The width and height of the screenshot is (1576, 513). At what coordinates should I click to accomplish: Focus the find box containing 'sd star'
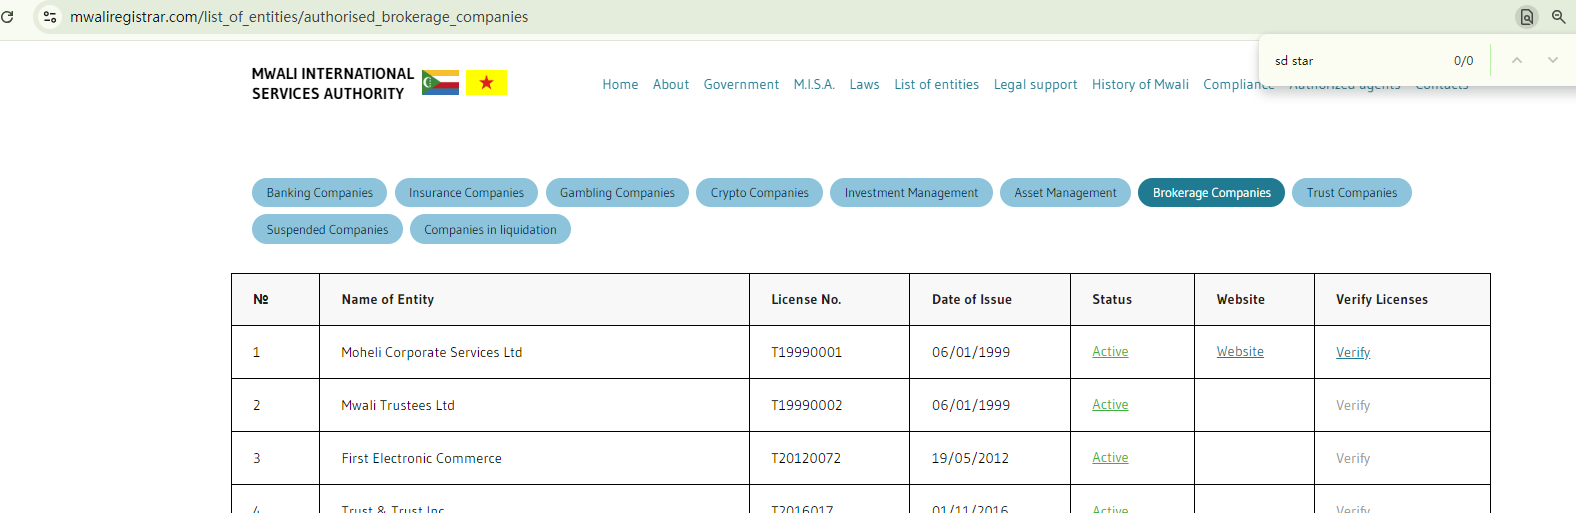pos(1355,61)
